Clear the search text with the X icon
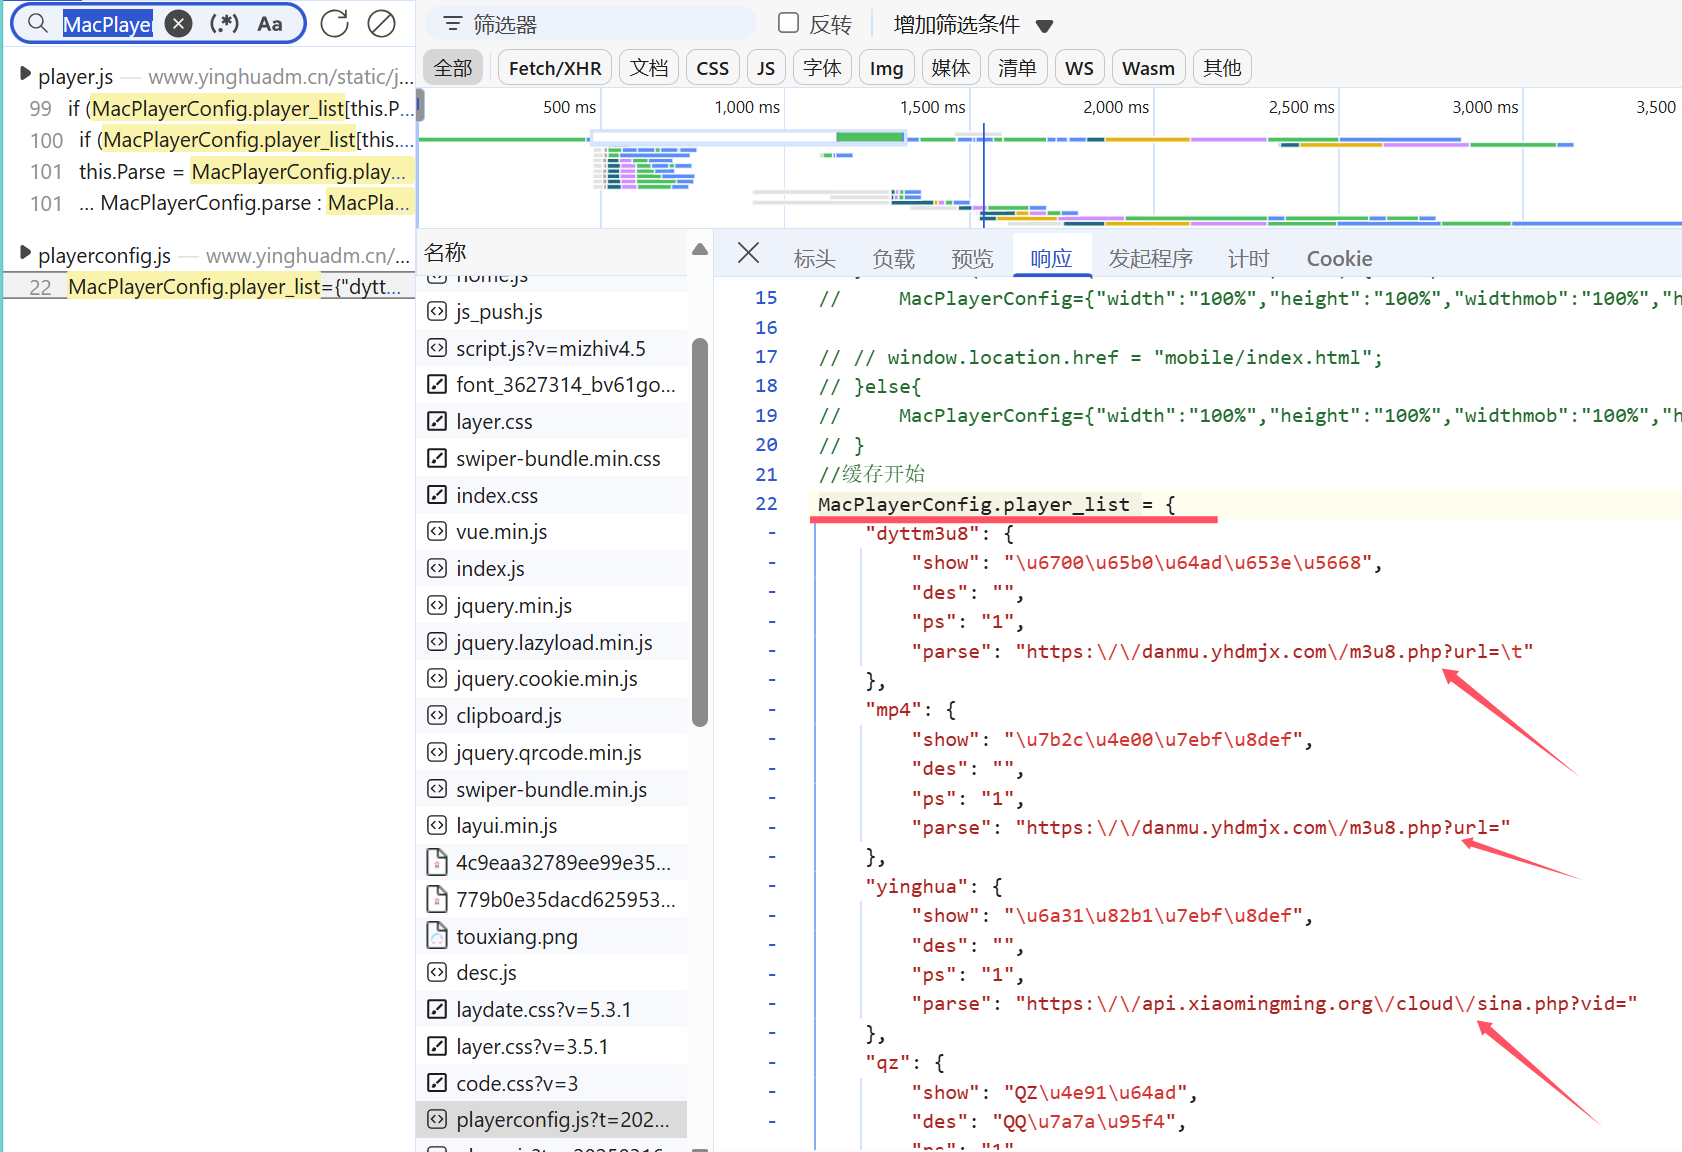The image size is (1682, 1152). coord(178,24)
